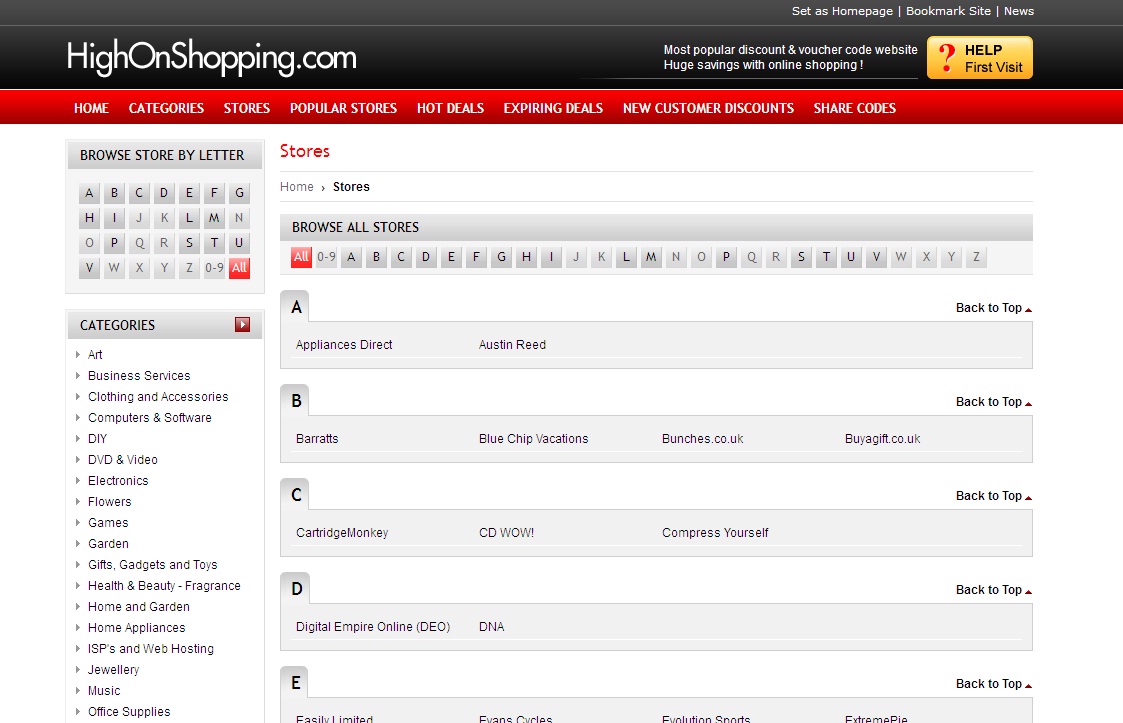Select letter A in Browse Store By Letter
Screen dimensions: 1123x723
tap(89, 193)
